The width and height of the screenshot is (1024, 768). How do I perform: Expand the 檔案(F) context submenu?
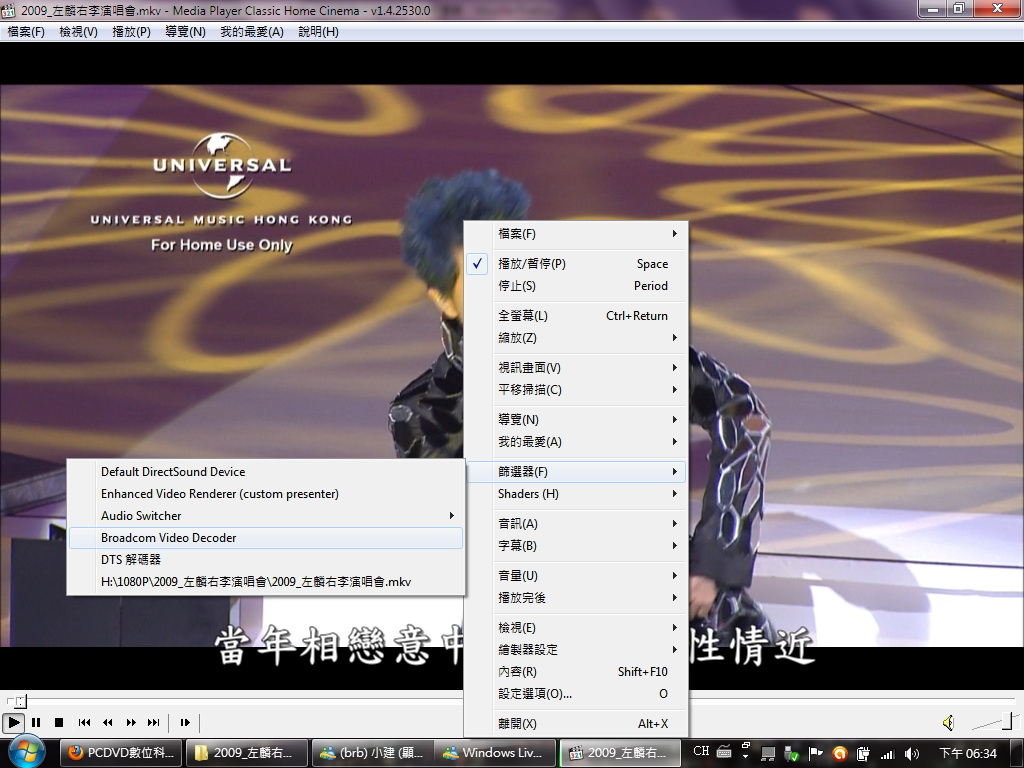click(x=576, y=234)
